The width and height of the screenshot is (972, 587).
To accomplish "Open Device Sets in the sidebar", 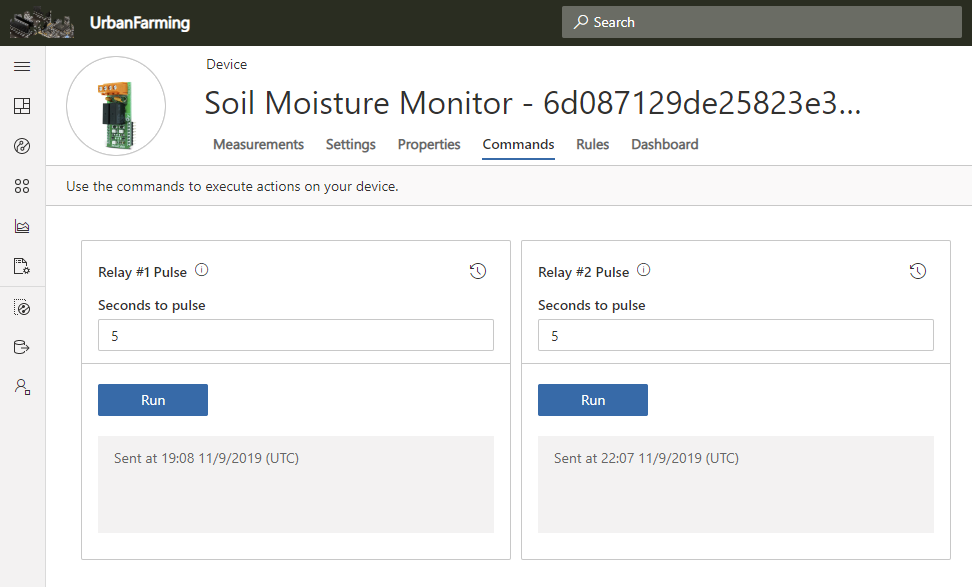I will click(22, 186).
